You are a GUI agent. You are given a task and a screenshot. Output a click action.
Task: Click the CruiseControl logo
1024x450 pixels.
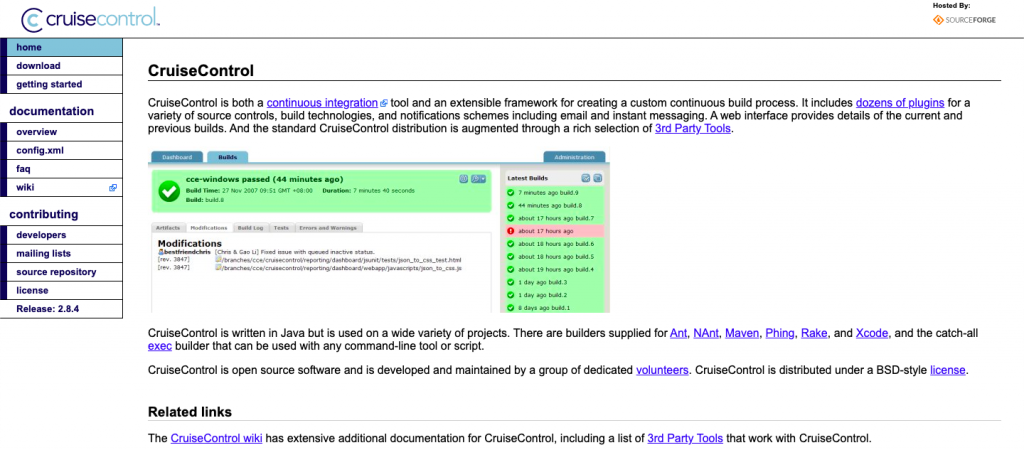coord(91,19)
